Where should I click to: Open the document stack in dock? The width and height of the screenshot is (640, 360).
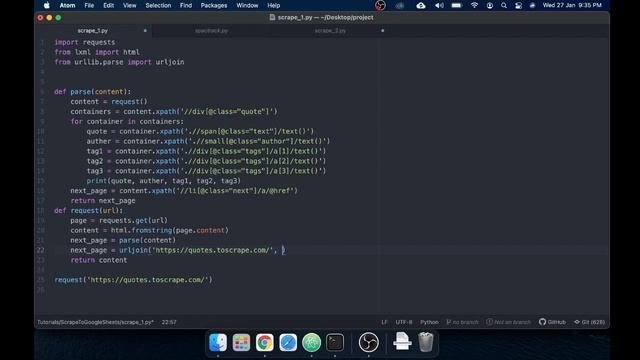point(402,342)
